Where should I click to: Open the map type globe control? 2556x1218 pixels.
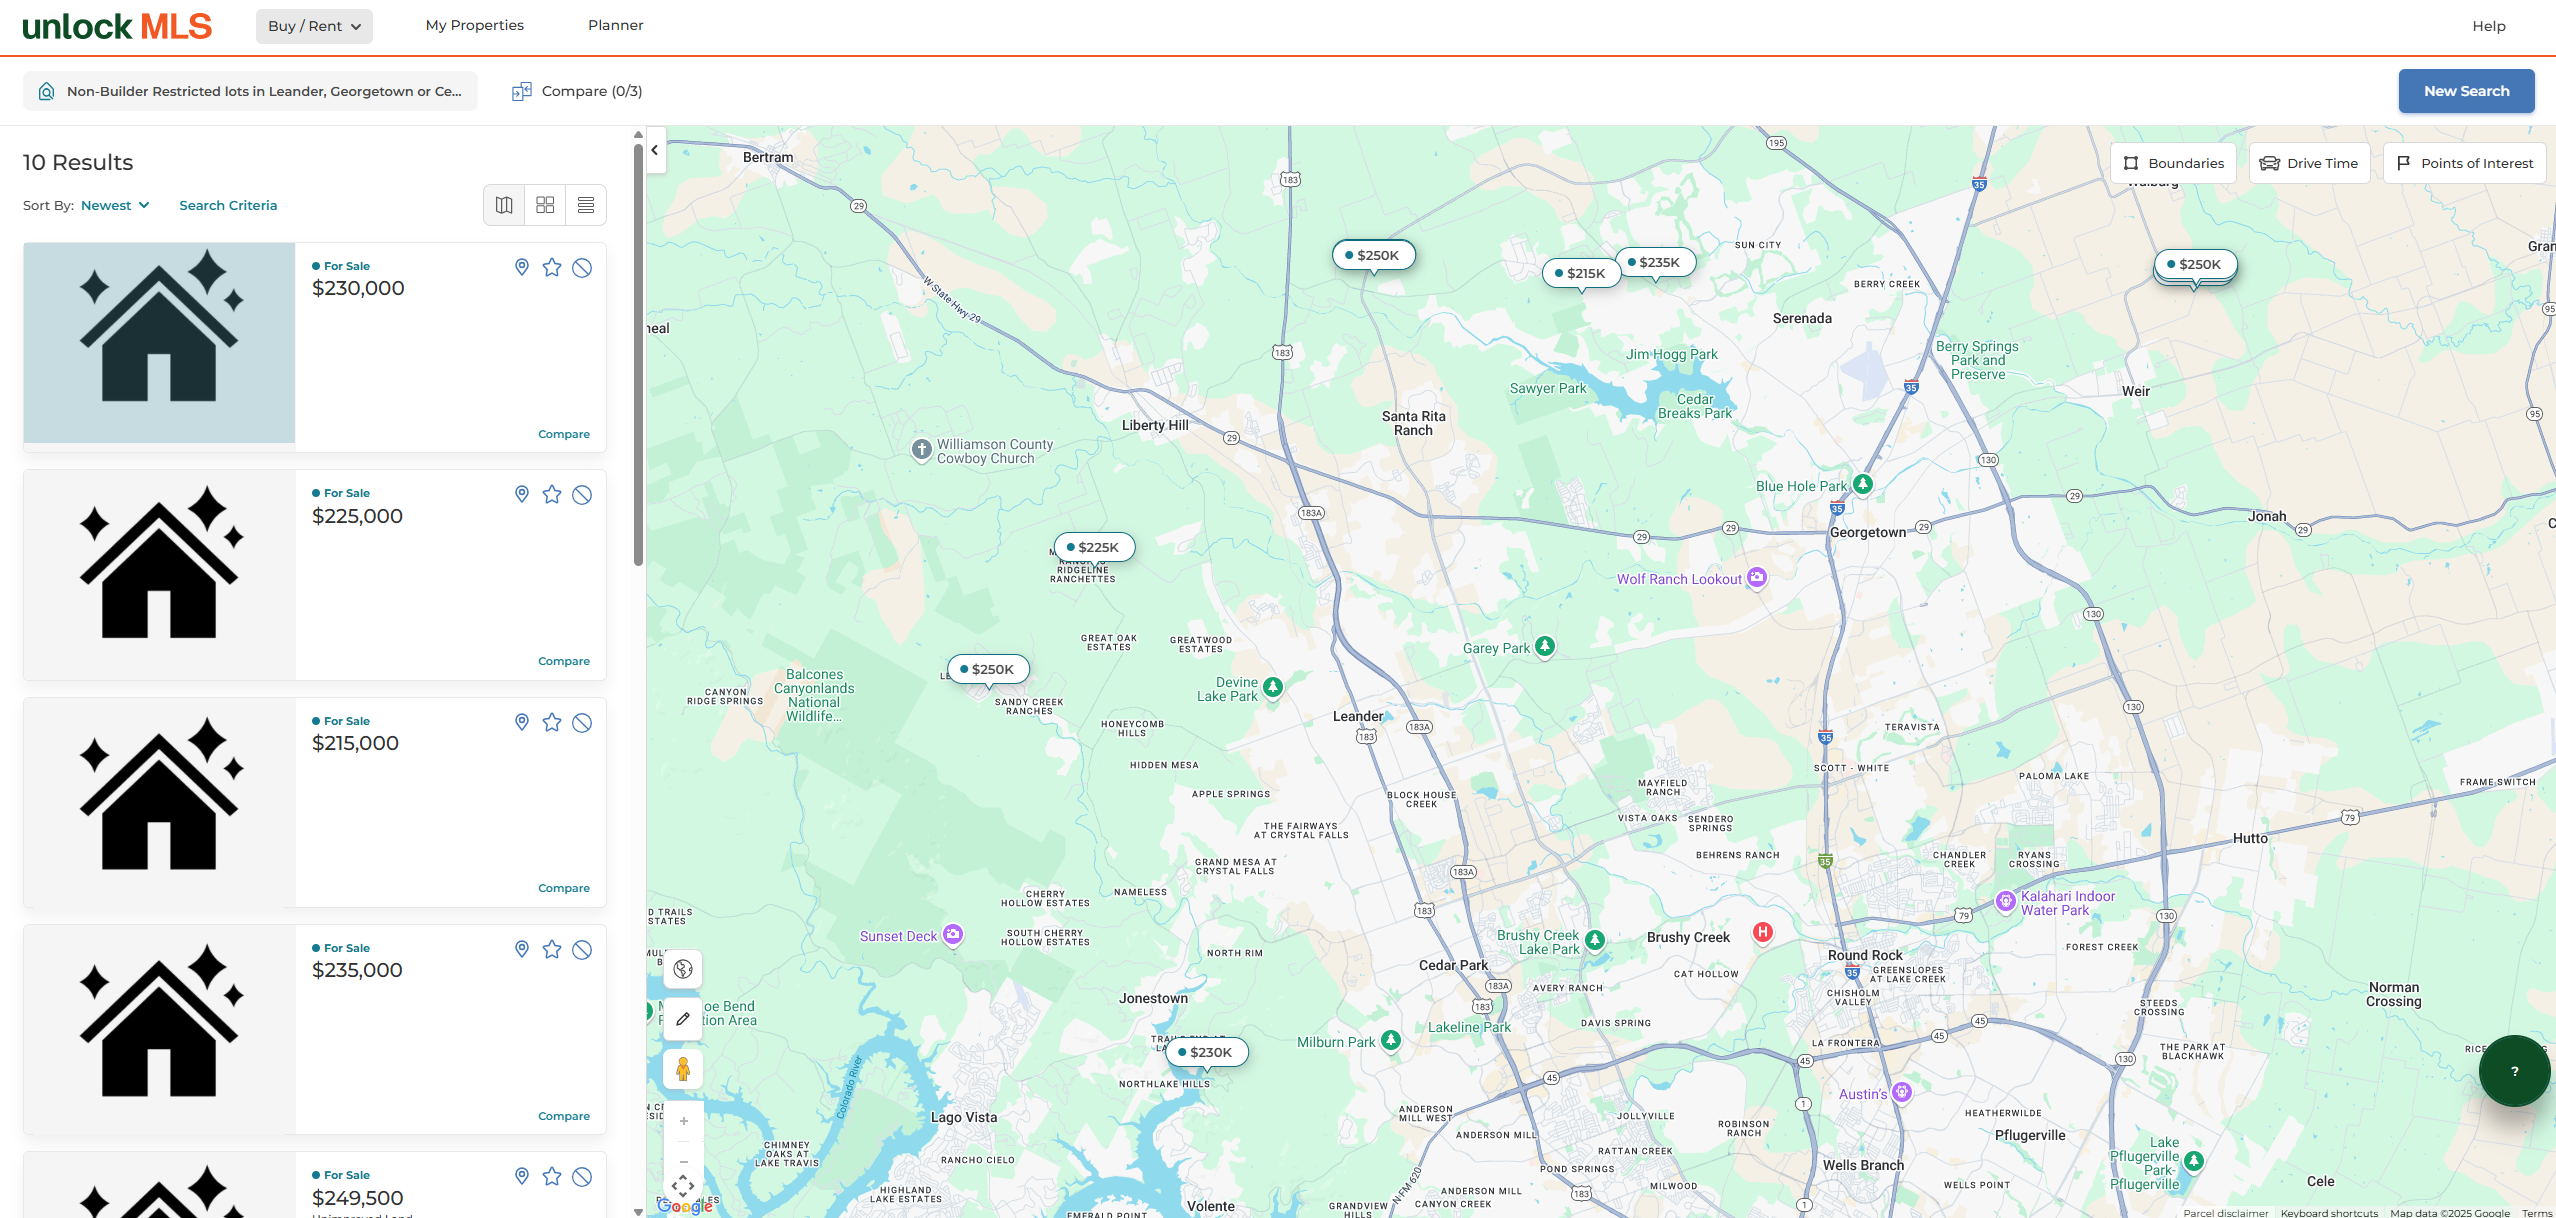(x=683, y=968)
